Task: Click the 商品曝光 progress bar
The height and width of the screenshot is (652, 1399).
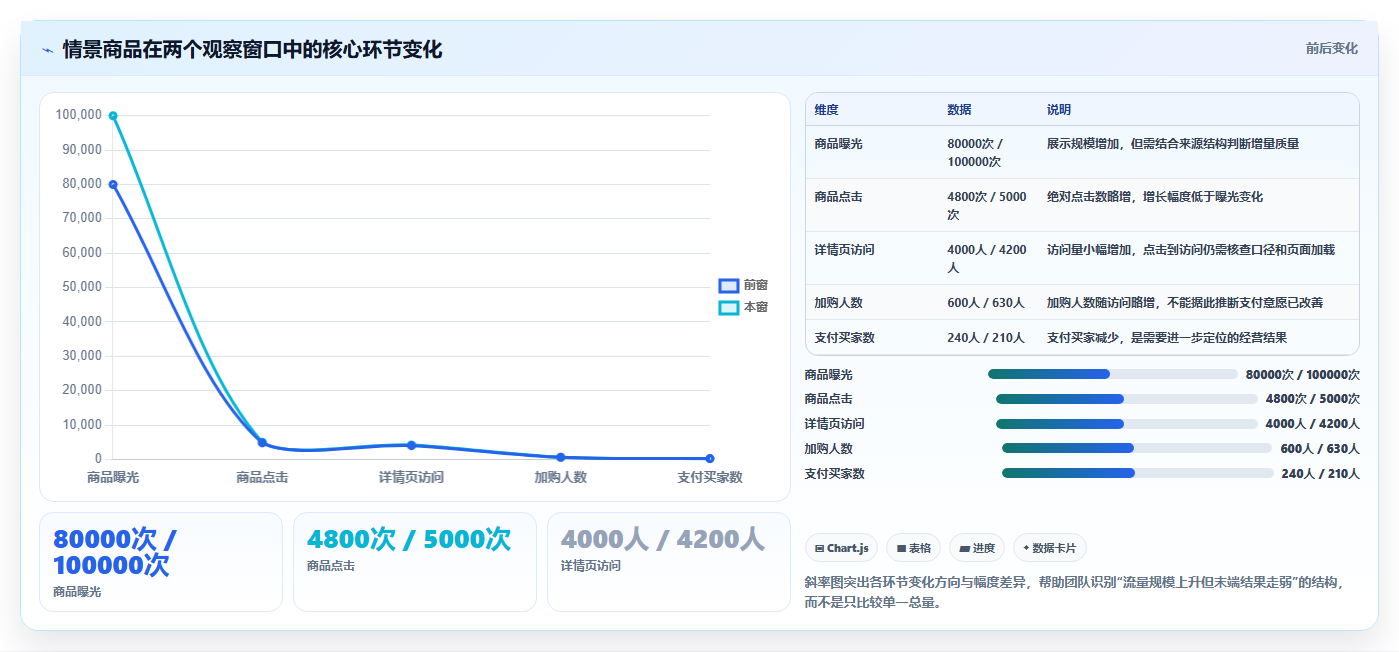Action: [x=1113, y=374]
